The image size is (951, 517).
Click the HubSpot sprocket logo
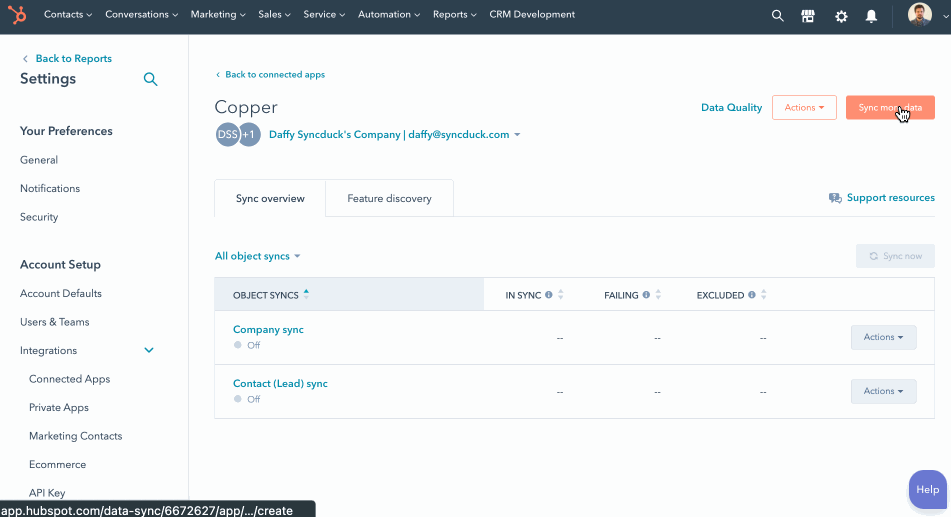coord(17,15)
